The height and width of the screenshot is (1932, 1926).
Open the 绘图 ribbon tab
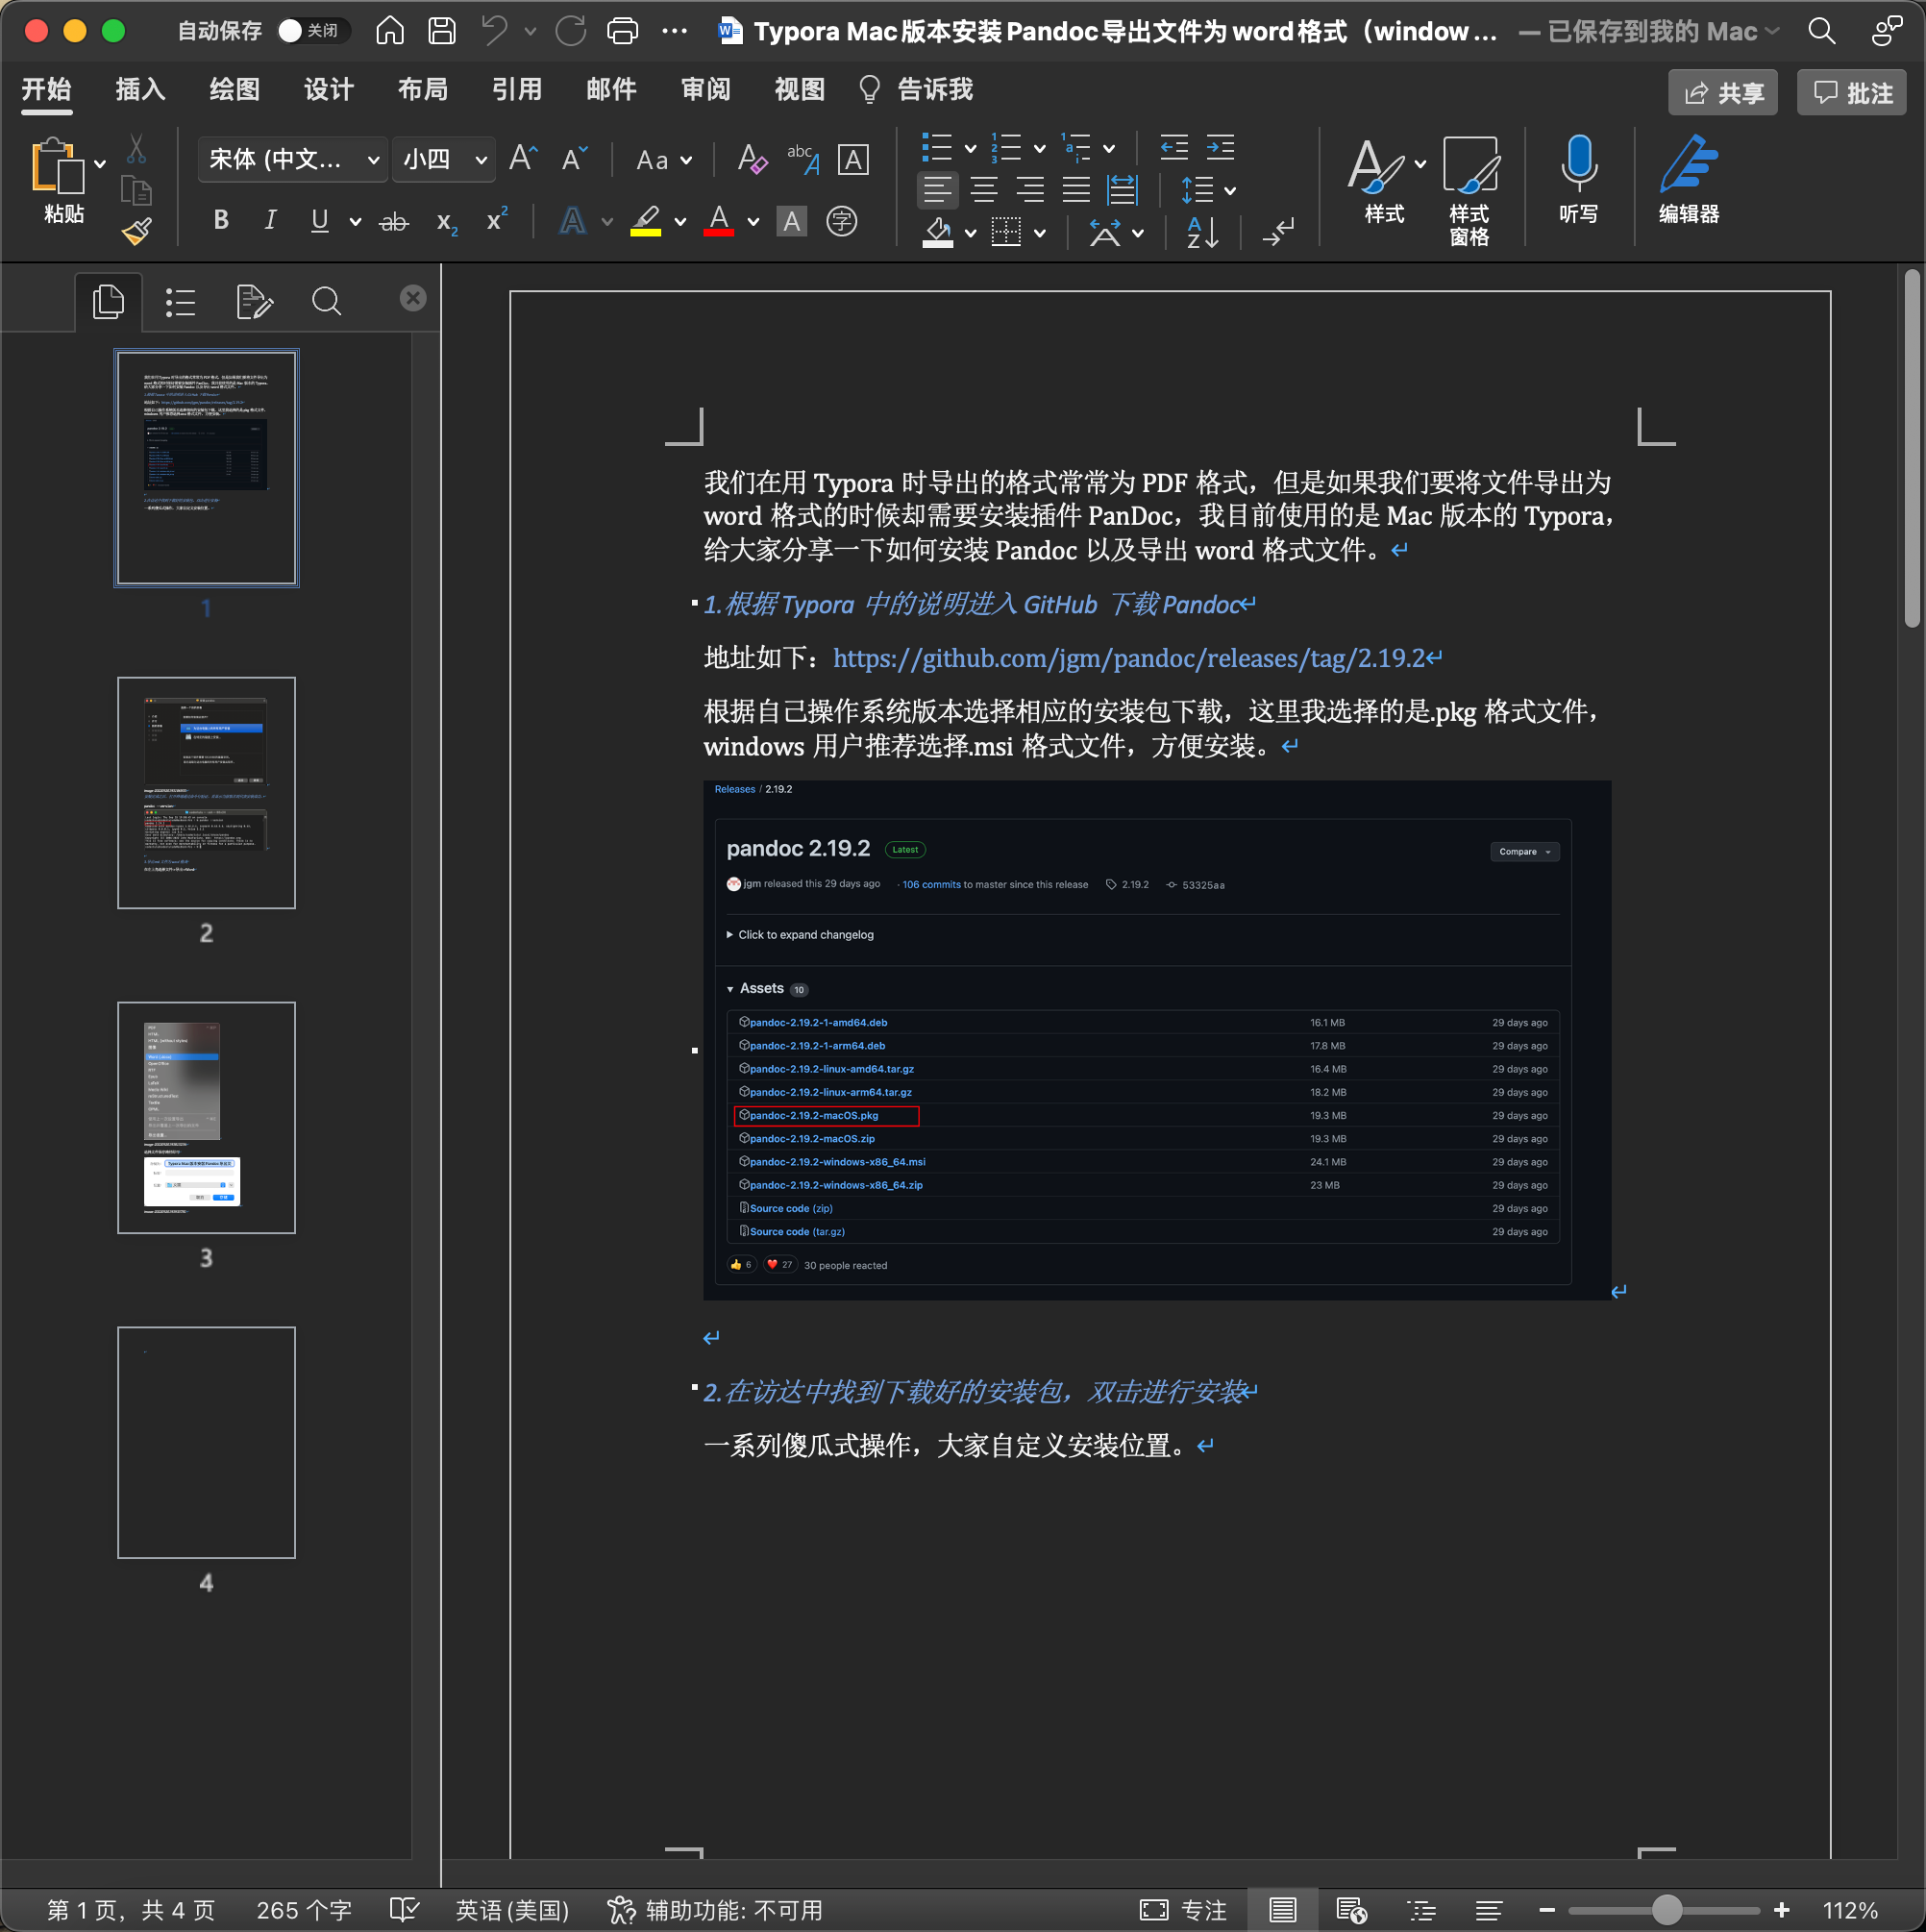pos(235,90)
